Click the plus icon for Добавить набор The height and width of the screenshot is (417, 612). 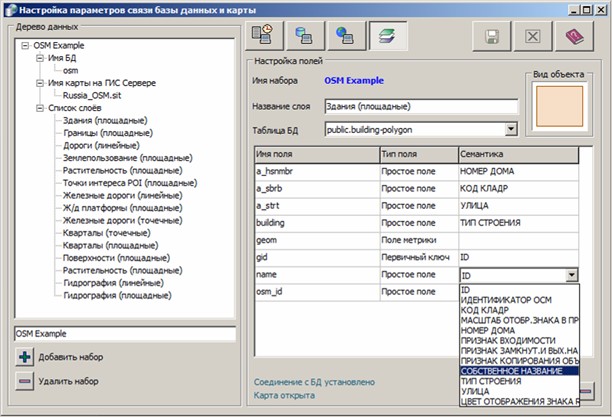pyautogui.click(x=24, y=357)
